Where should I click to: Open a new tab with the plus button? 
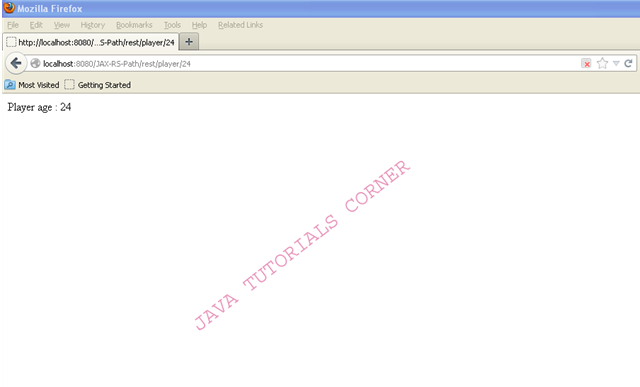pyautogui.click(x=189, y=42)
